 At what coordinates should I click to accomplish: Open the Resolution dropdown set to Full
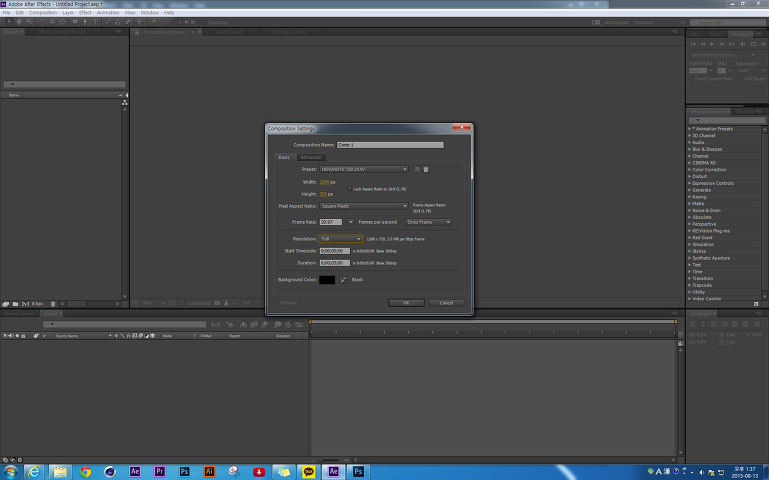(341, 238)
